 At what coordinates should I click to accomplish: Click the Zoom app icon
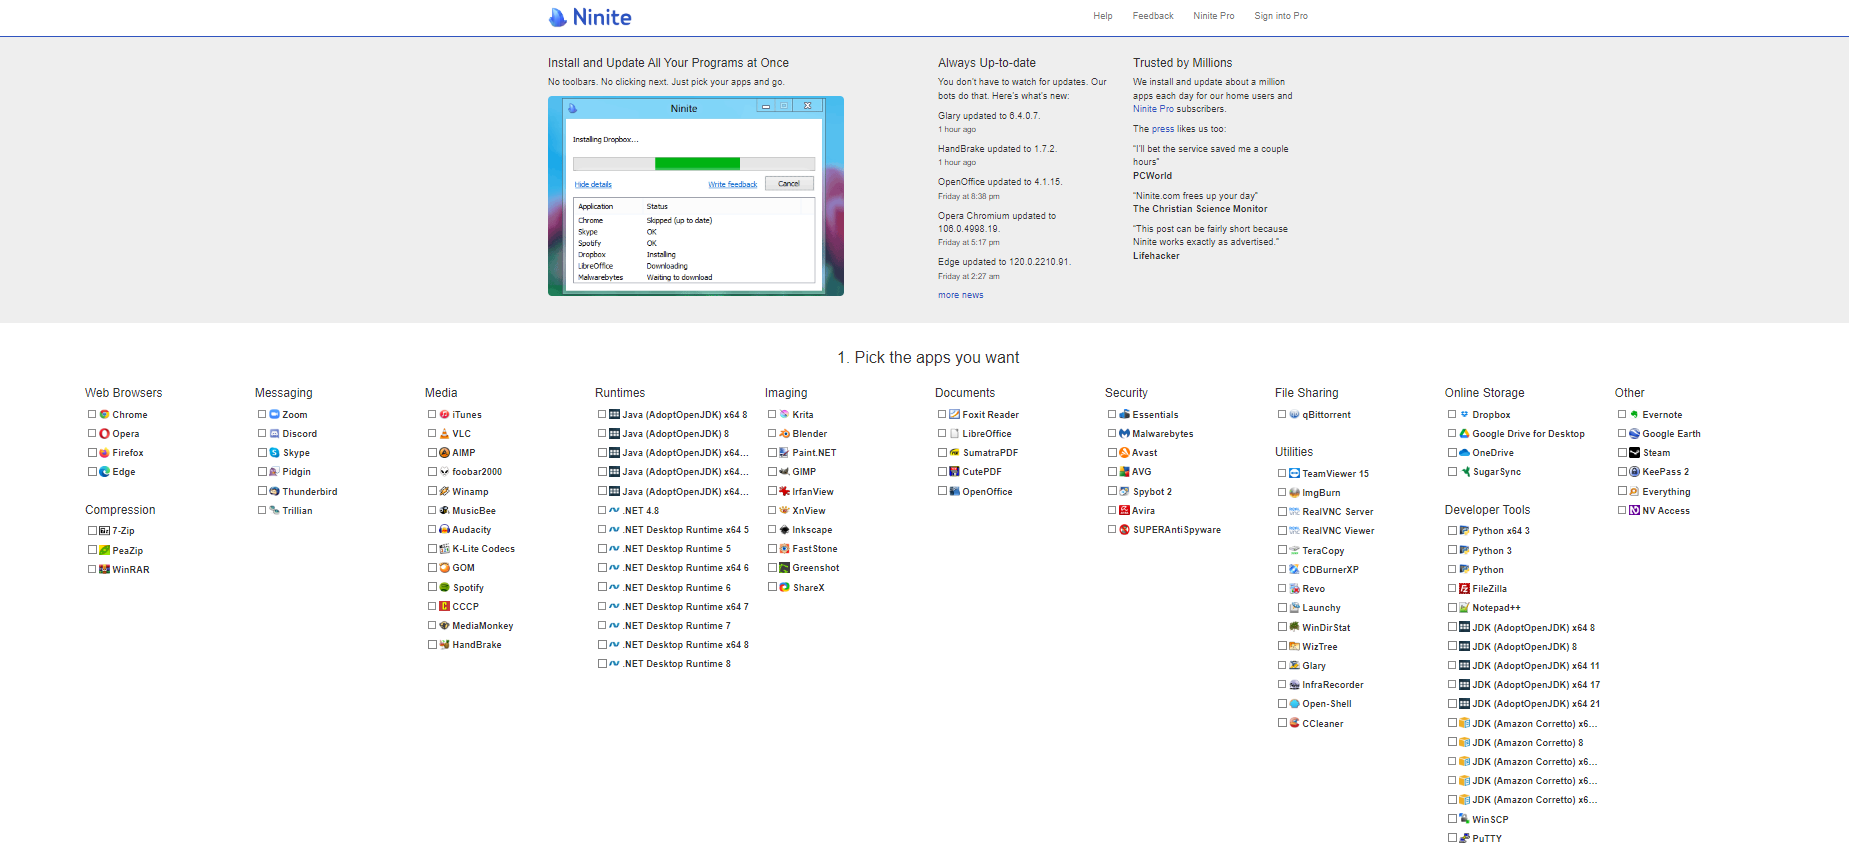coord(274,414)
